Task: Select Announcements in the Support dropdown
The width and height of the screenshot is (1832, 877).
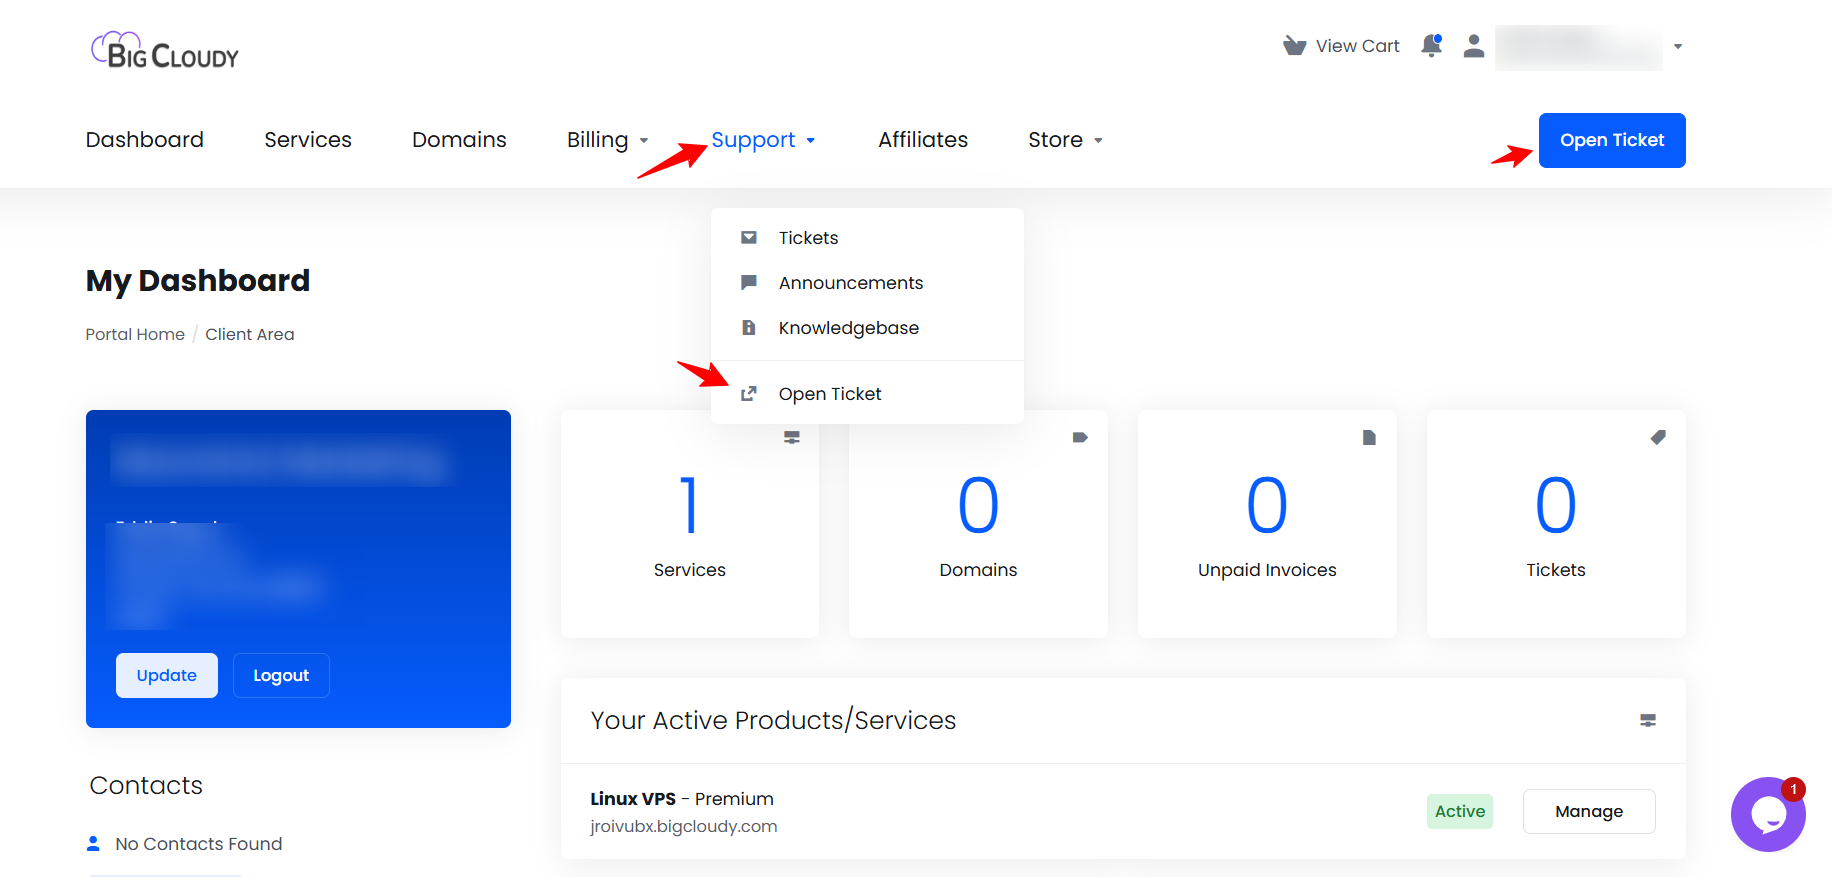Action: pyautogui.click(x=867, y=283)
